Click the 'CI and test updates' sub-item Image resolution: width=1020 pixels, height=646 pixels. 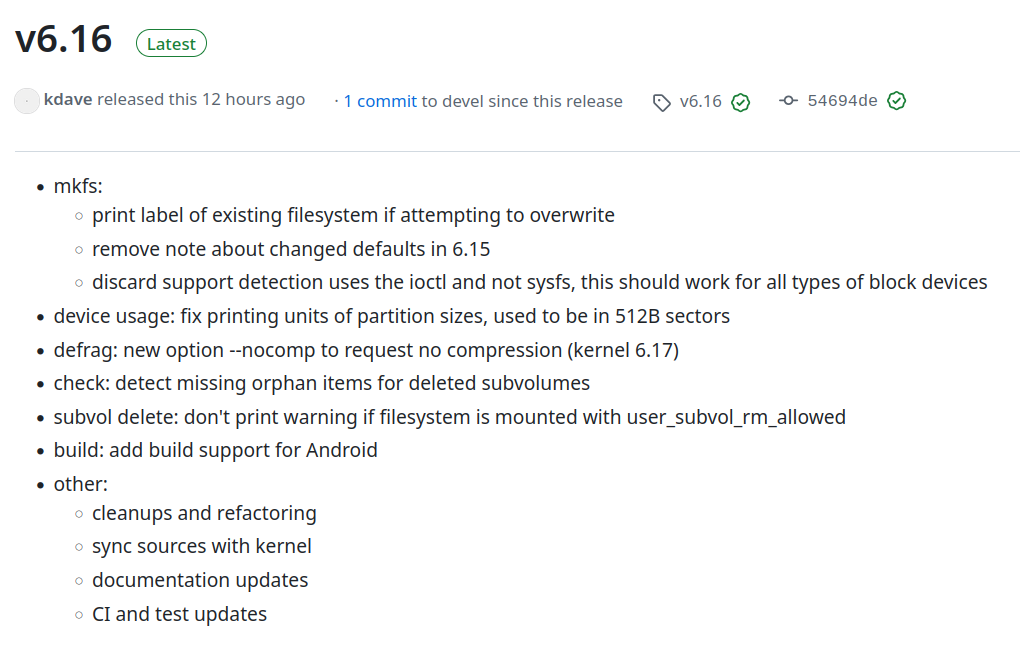(180, 614)
